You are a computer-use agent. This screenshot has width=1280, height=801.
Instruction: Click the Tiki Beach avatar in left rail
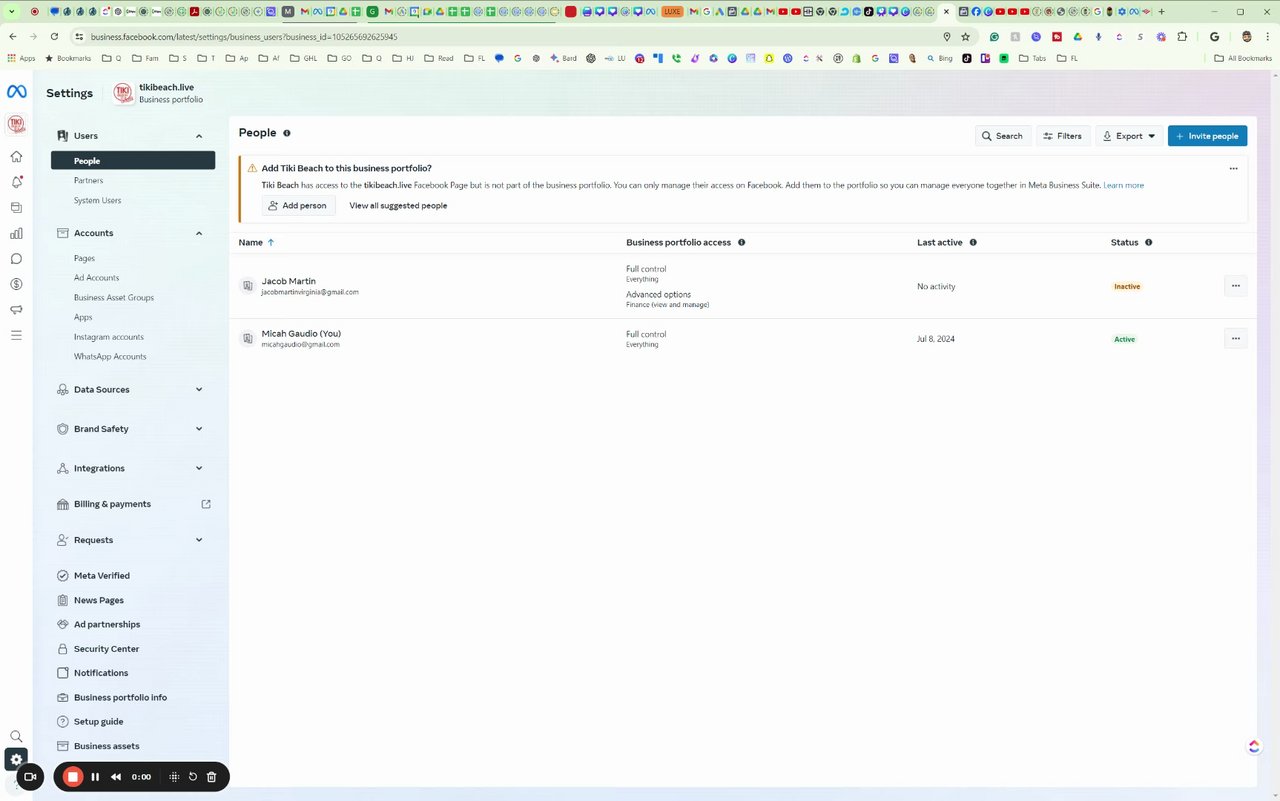(16, 124)
